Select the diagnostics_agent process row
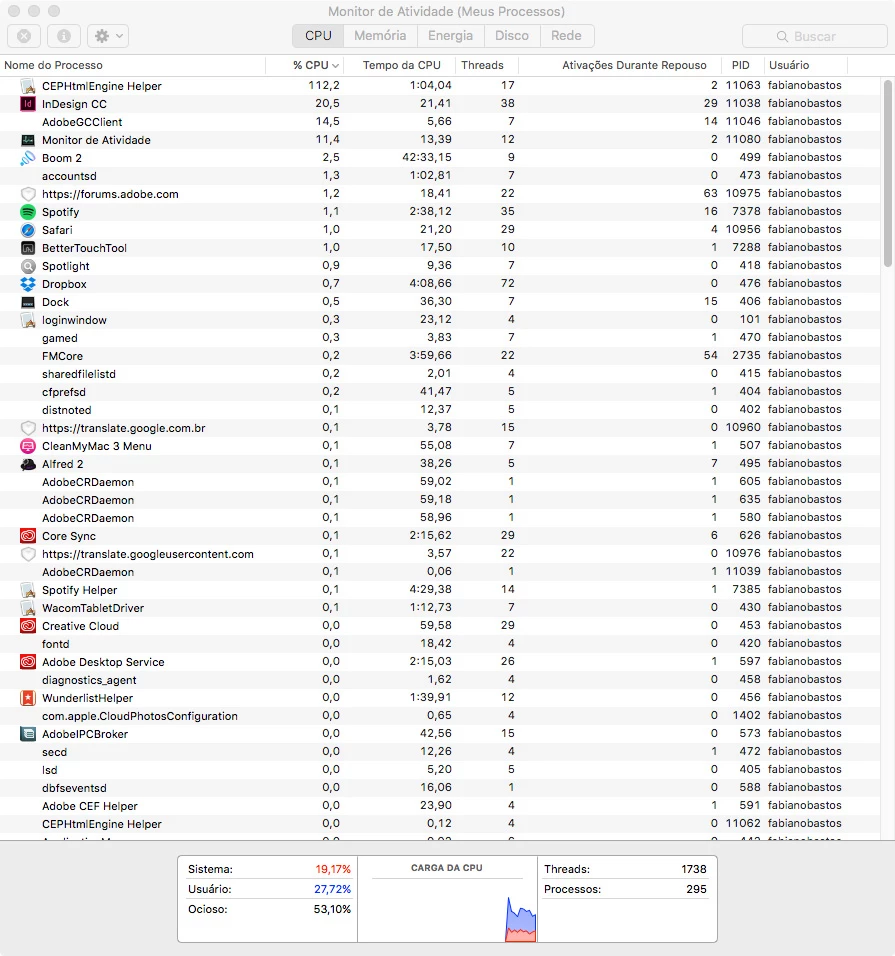895x956 pixels. tap(440, 680)
